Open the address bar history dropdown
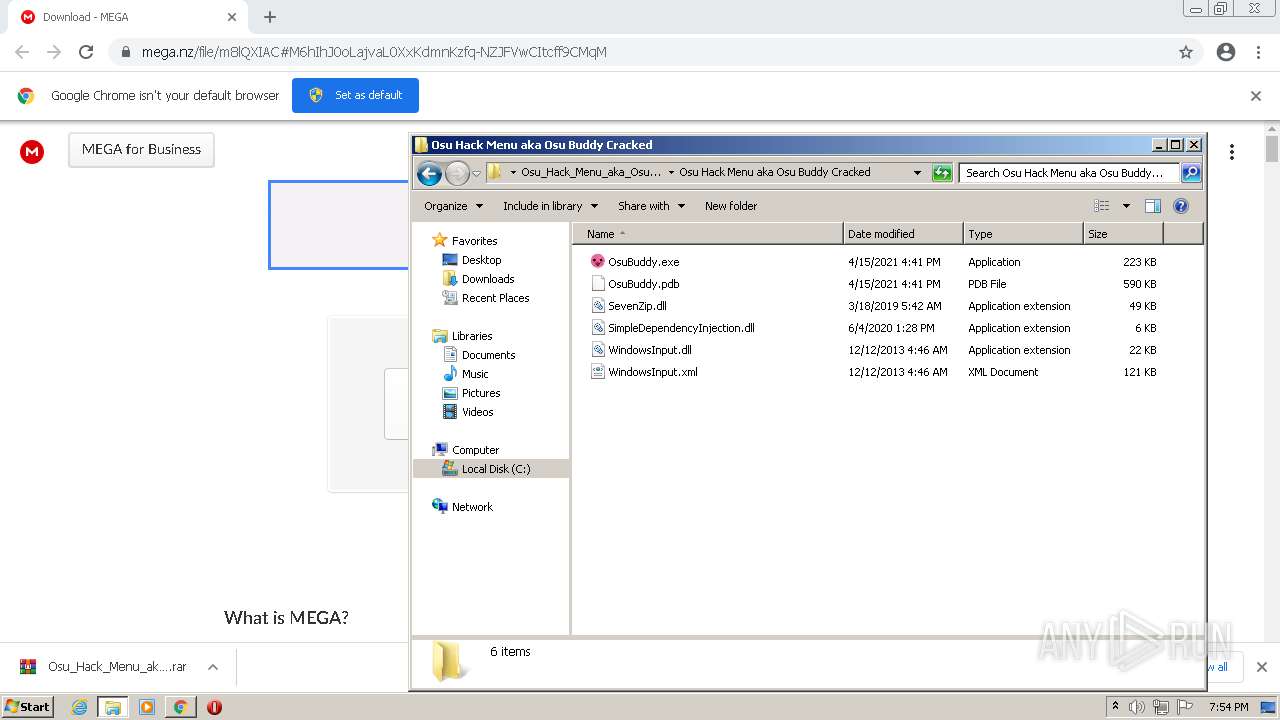 pos(917,173)
